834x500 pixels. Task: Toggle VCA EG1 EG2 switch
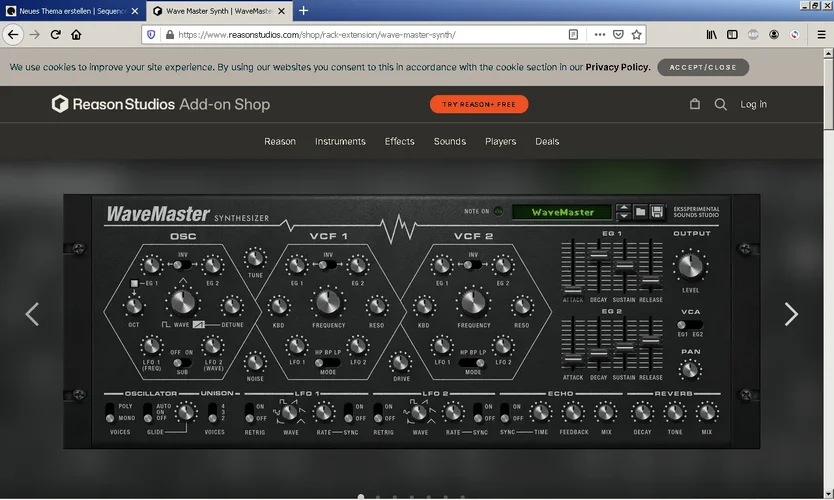click(x=690, y=324)
